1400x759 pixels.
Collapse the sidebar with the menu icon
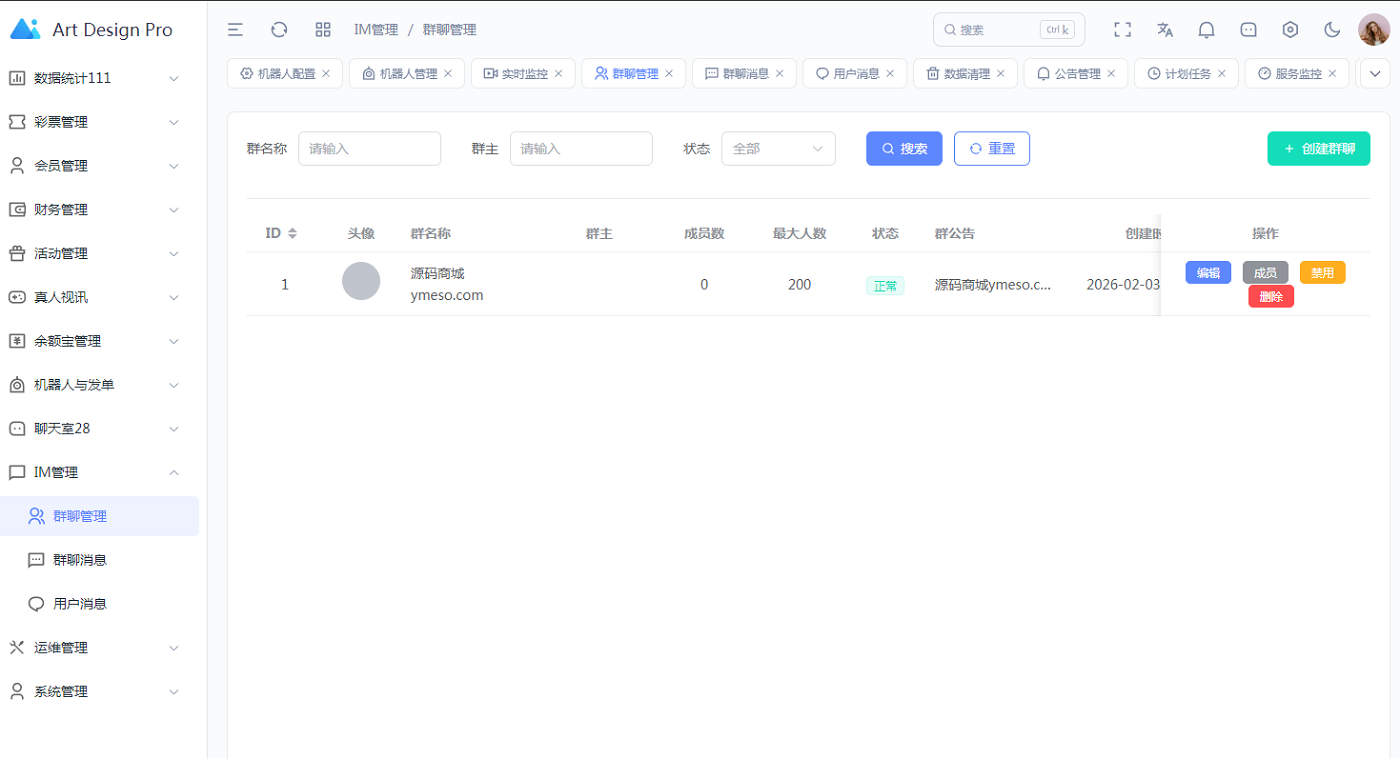click(235, 30)
